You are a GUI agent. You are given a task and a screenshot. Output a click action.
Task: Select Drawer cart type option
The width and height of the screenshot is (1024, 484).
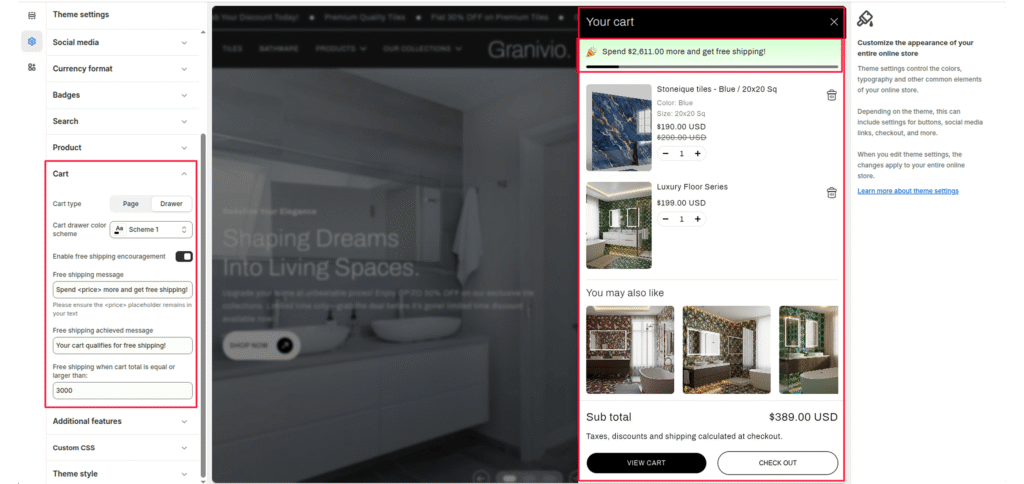171,203
